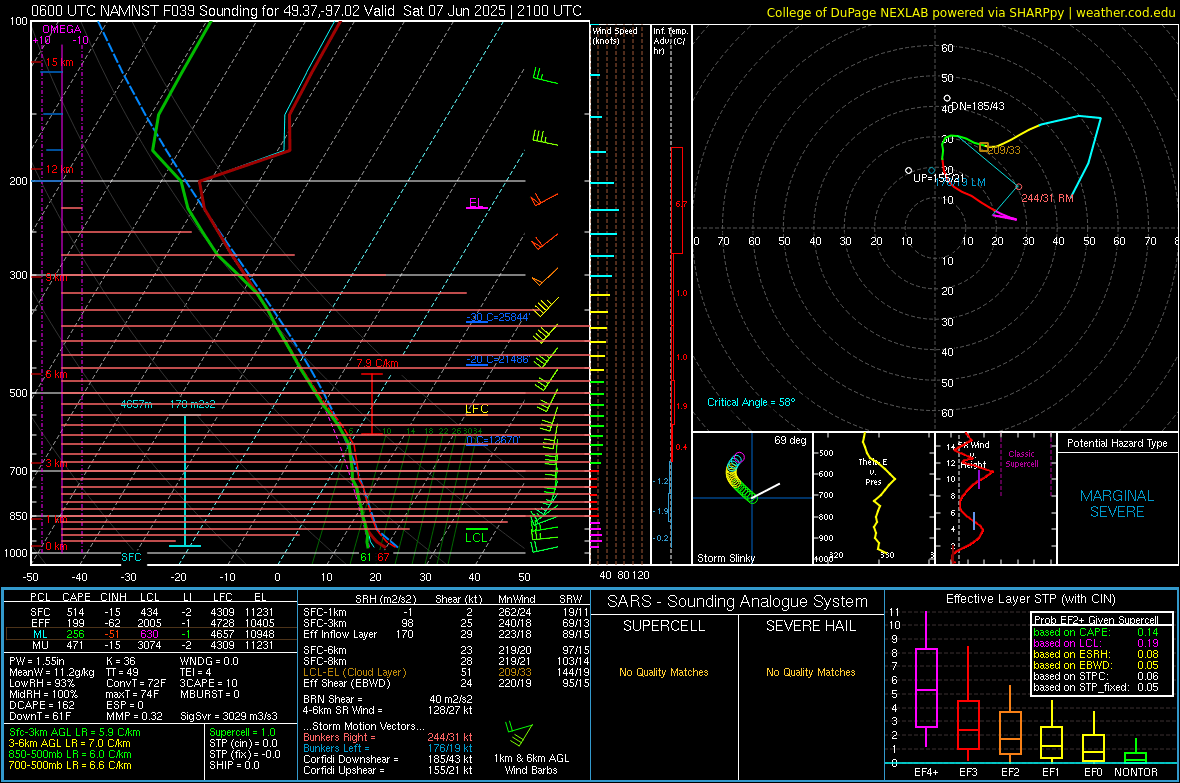
Task: Click the based on CAPE: 0.14 line
Action: tap(1096, 632)
